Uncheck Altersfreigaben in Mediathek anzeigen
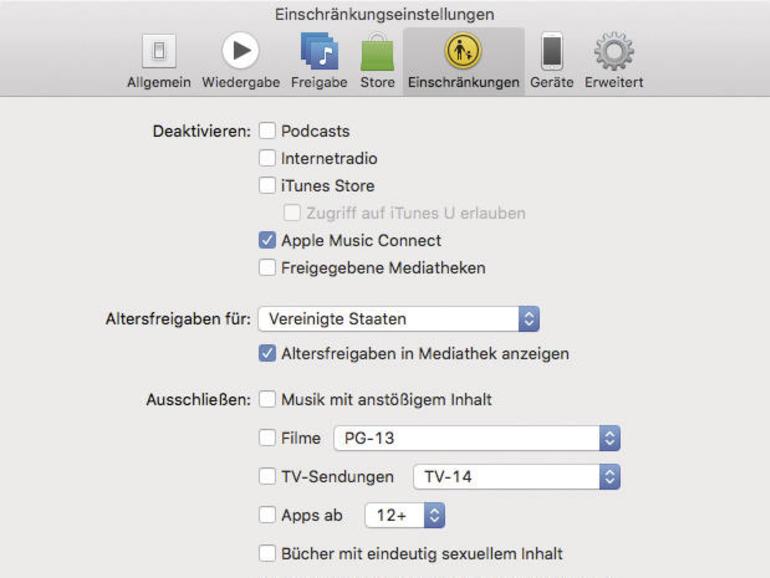This screenshot has width=770, height=578. pos(267,353)
